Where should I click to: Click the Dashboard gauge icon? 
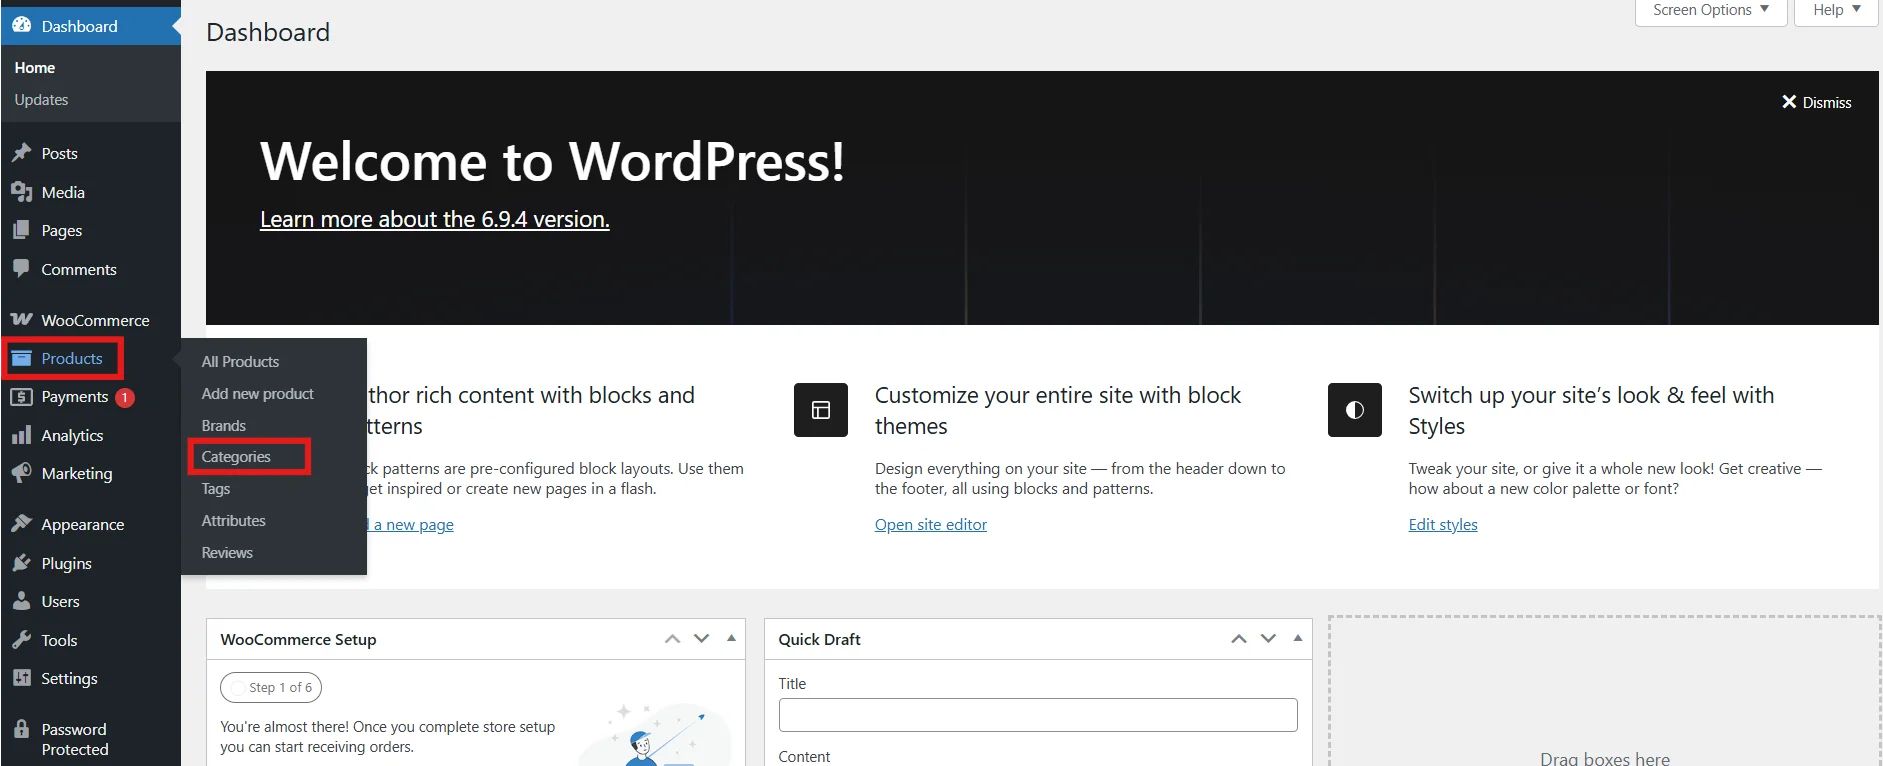[21, 26]
